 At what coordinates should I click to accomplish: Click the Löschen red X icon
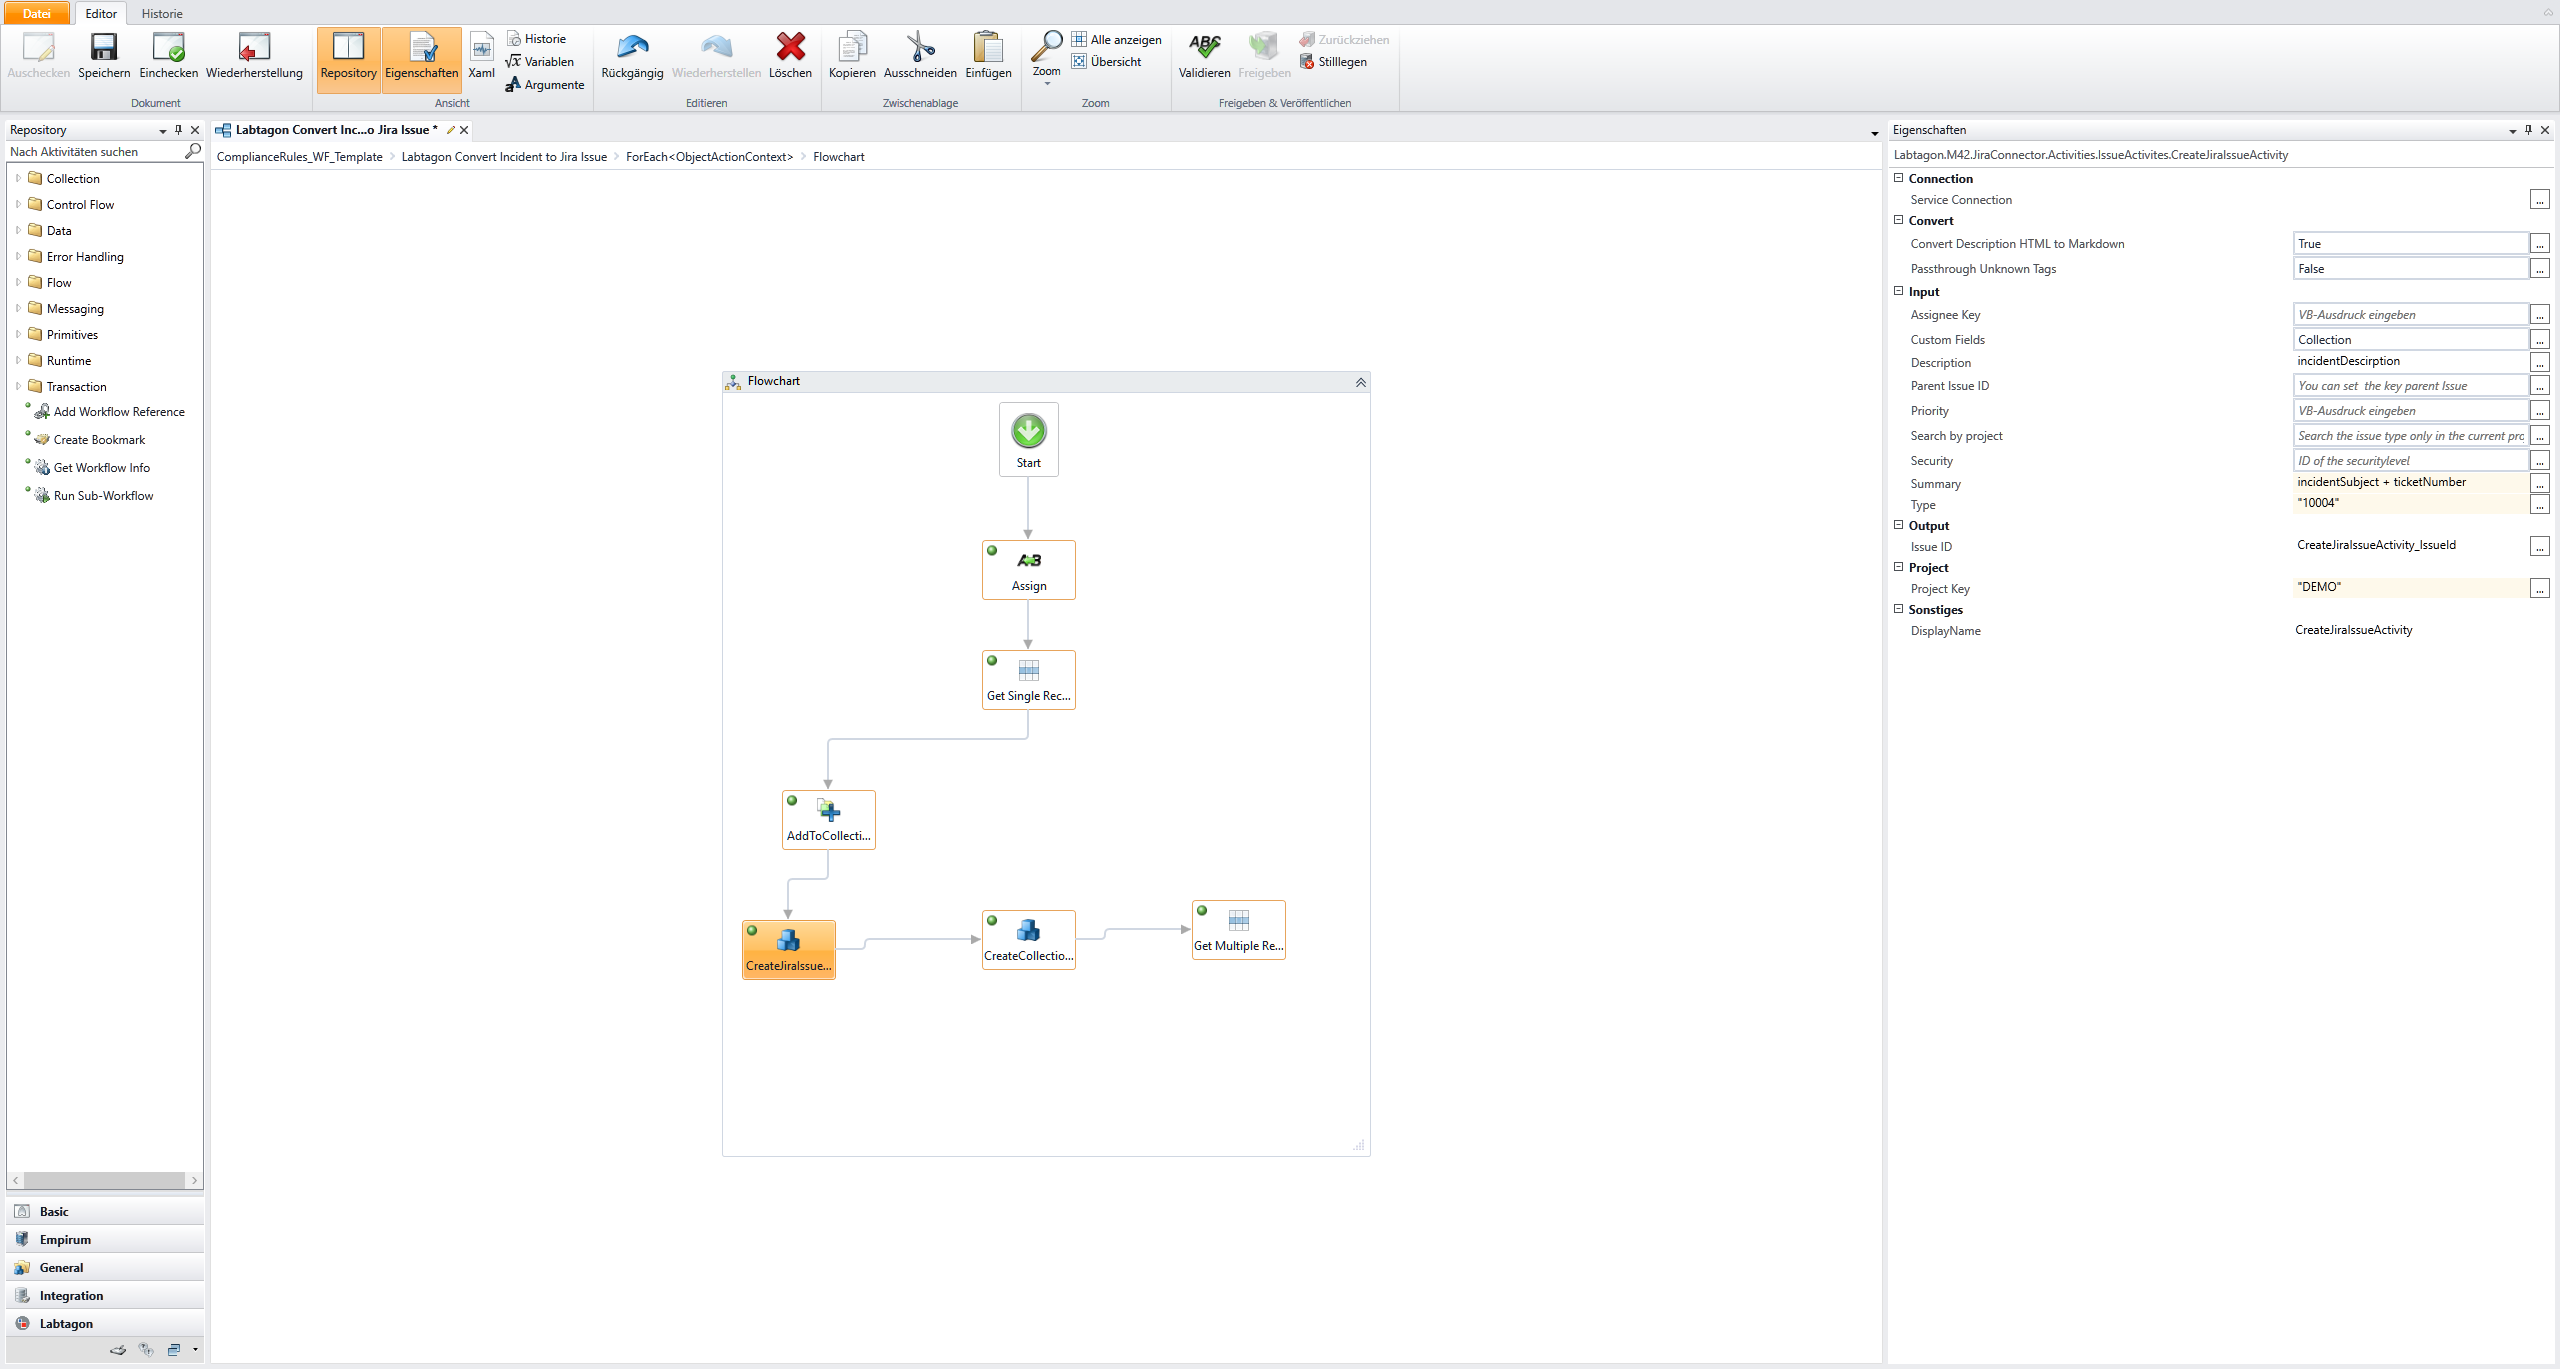[x=790, y=47]
